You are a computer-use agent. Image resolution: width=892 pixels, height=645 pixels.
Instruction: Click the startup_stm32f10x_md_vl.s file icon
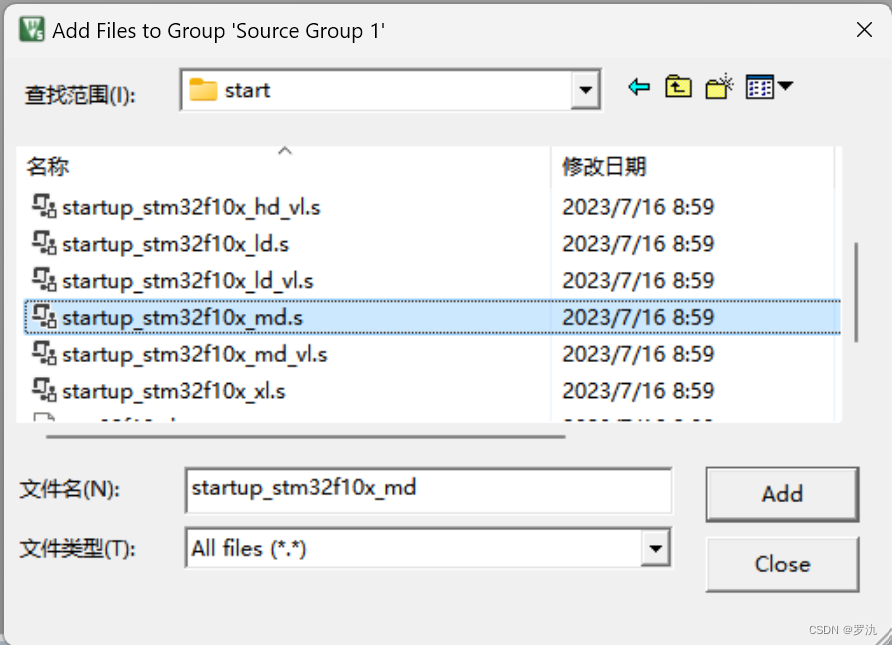44,354
